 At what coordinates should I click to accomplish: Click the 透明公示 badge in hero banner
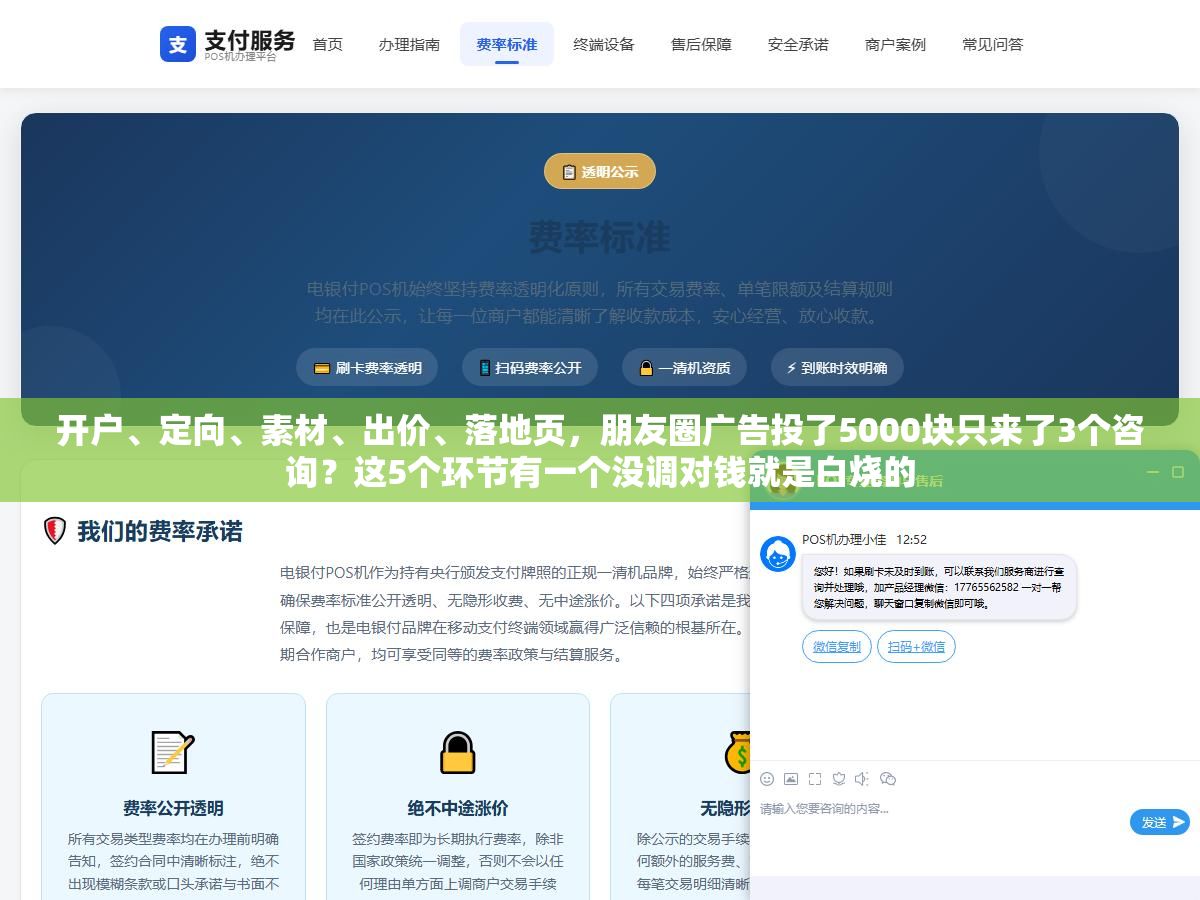click(x=599, y=171)
